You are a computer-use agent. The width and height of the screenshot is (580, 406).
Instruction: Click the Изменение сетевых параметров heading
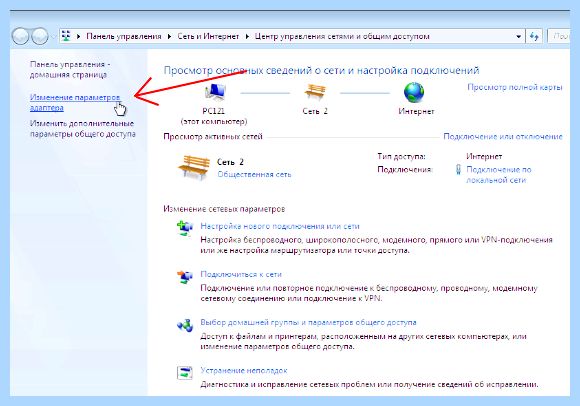tap(224, 209)
